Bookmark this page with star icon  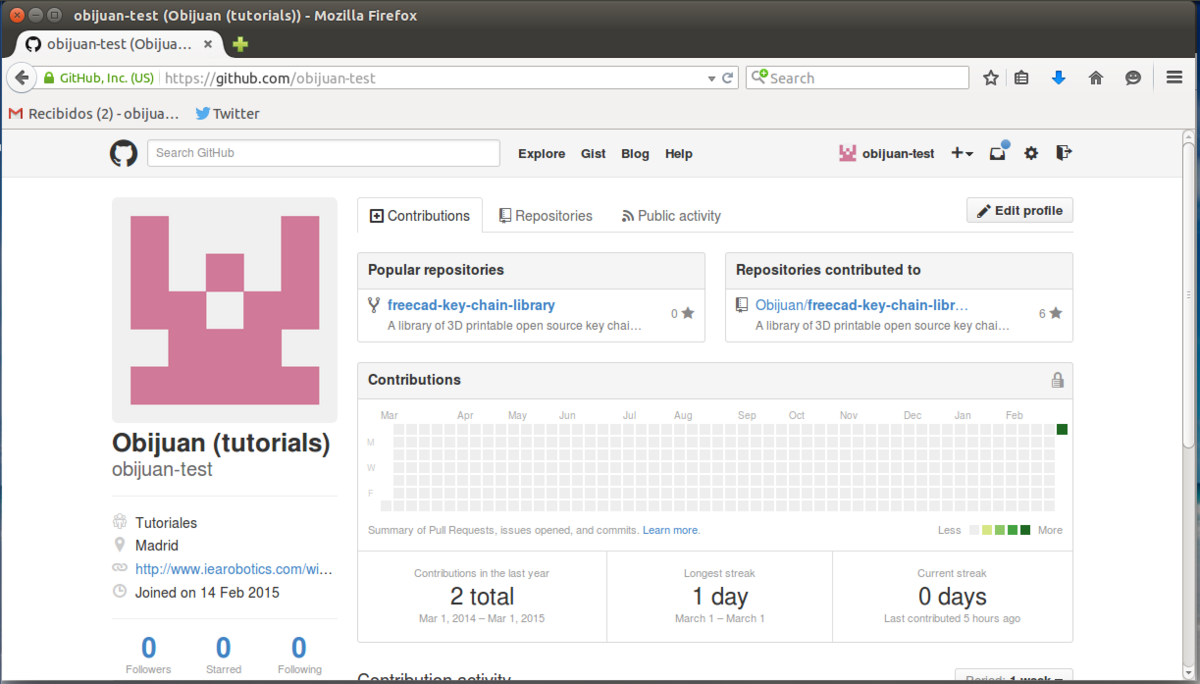pyautogui.click(x=991, y=78)
